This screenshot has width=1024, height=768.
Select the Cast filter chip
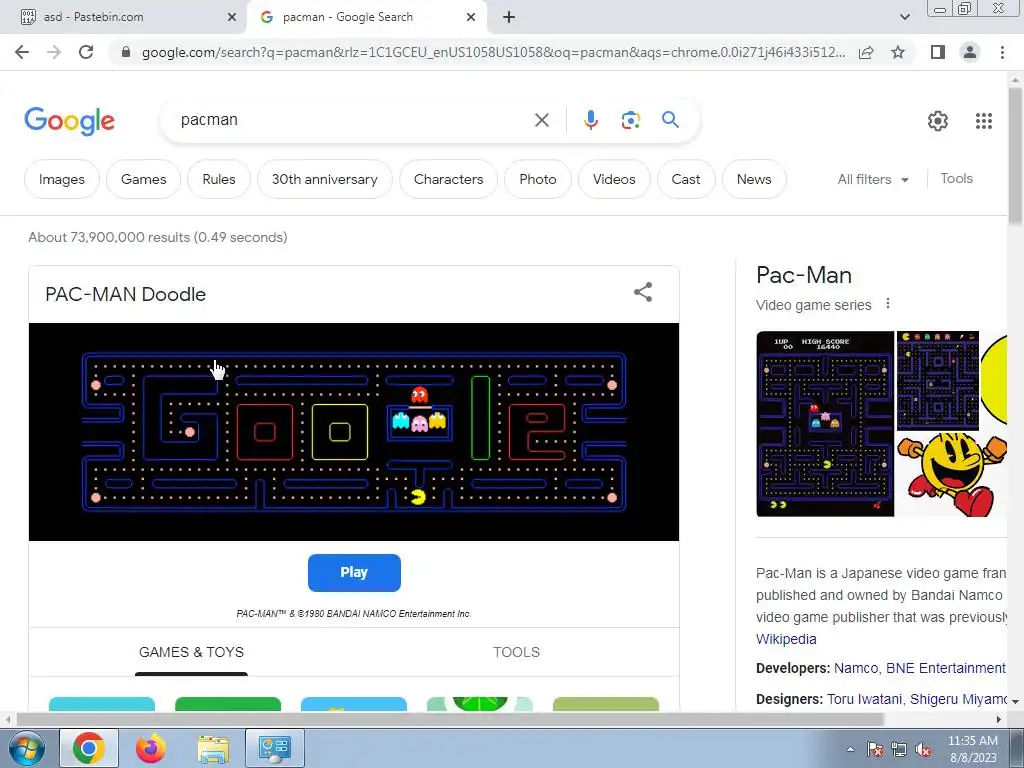pos(686,179)
